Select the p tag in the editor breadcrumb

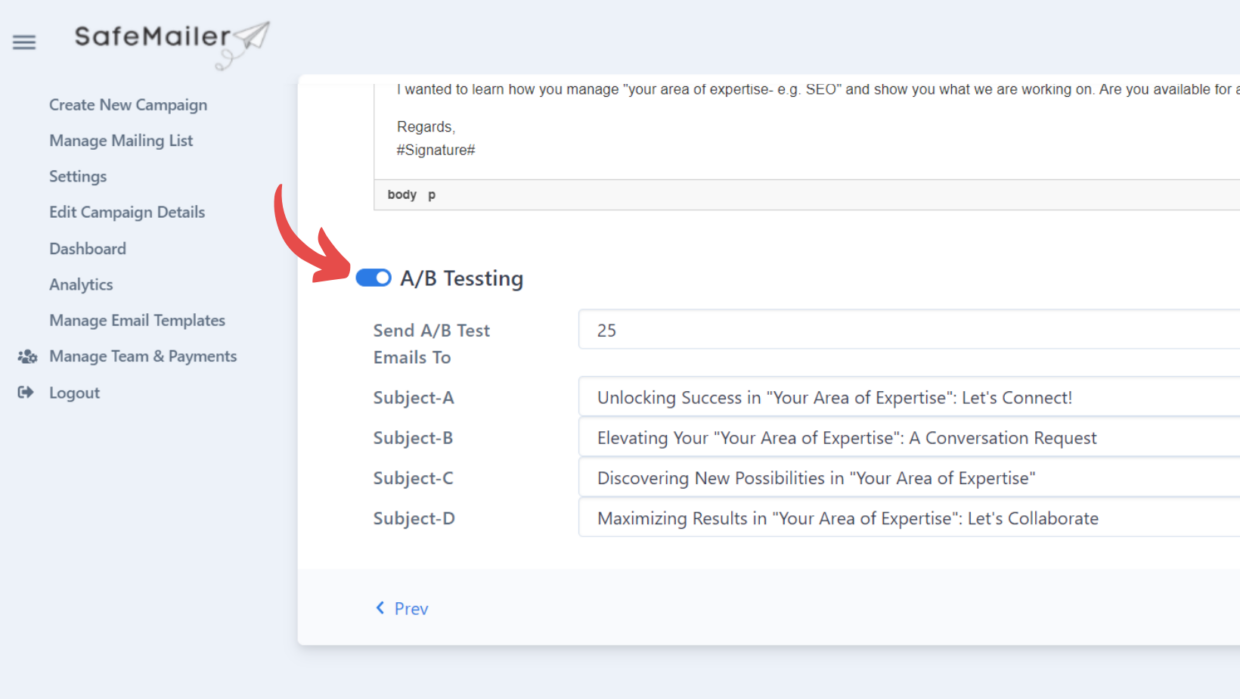(430, 194)
